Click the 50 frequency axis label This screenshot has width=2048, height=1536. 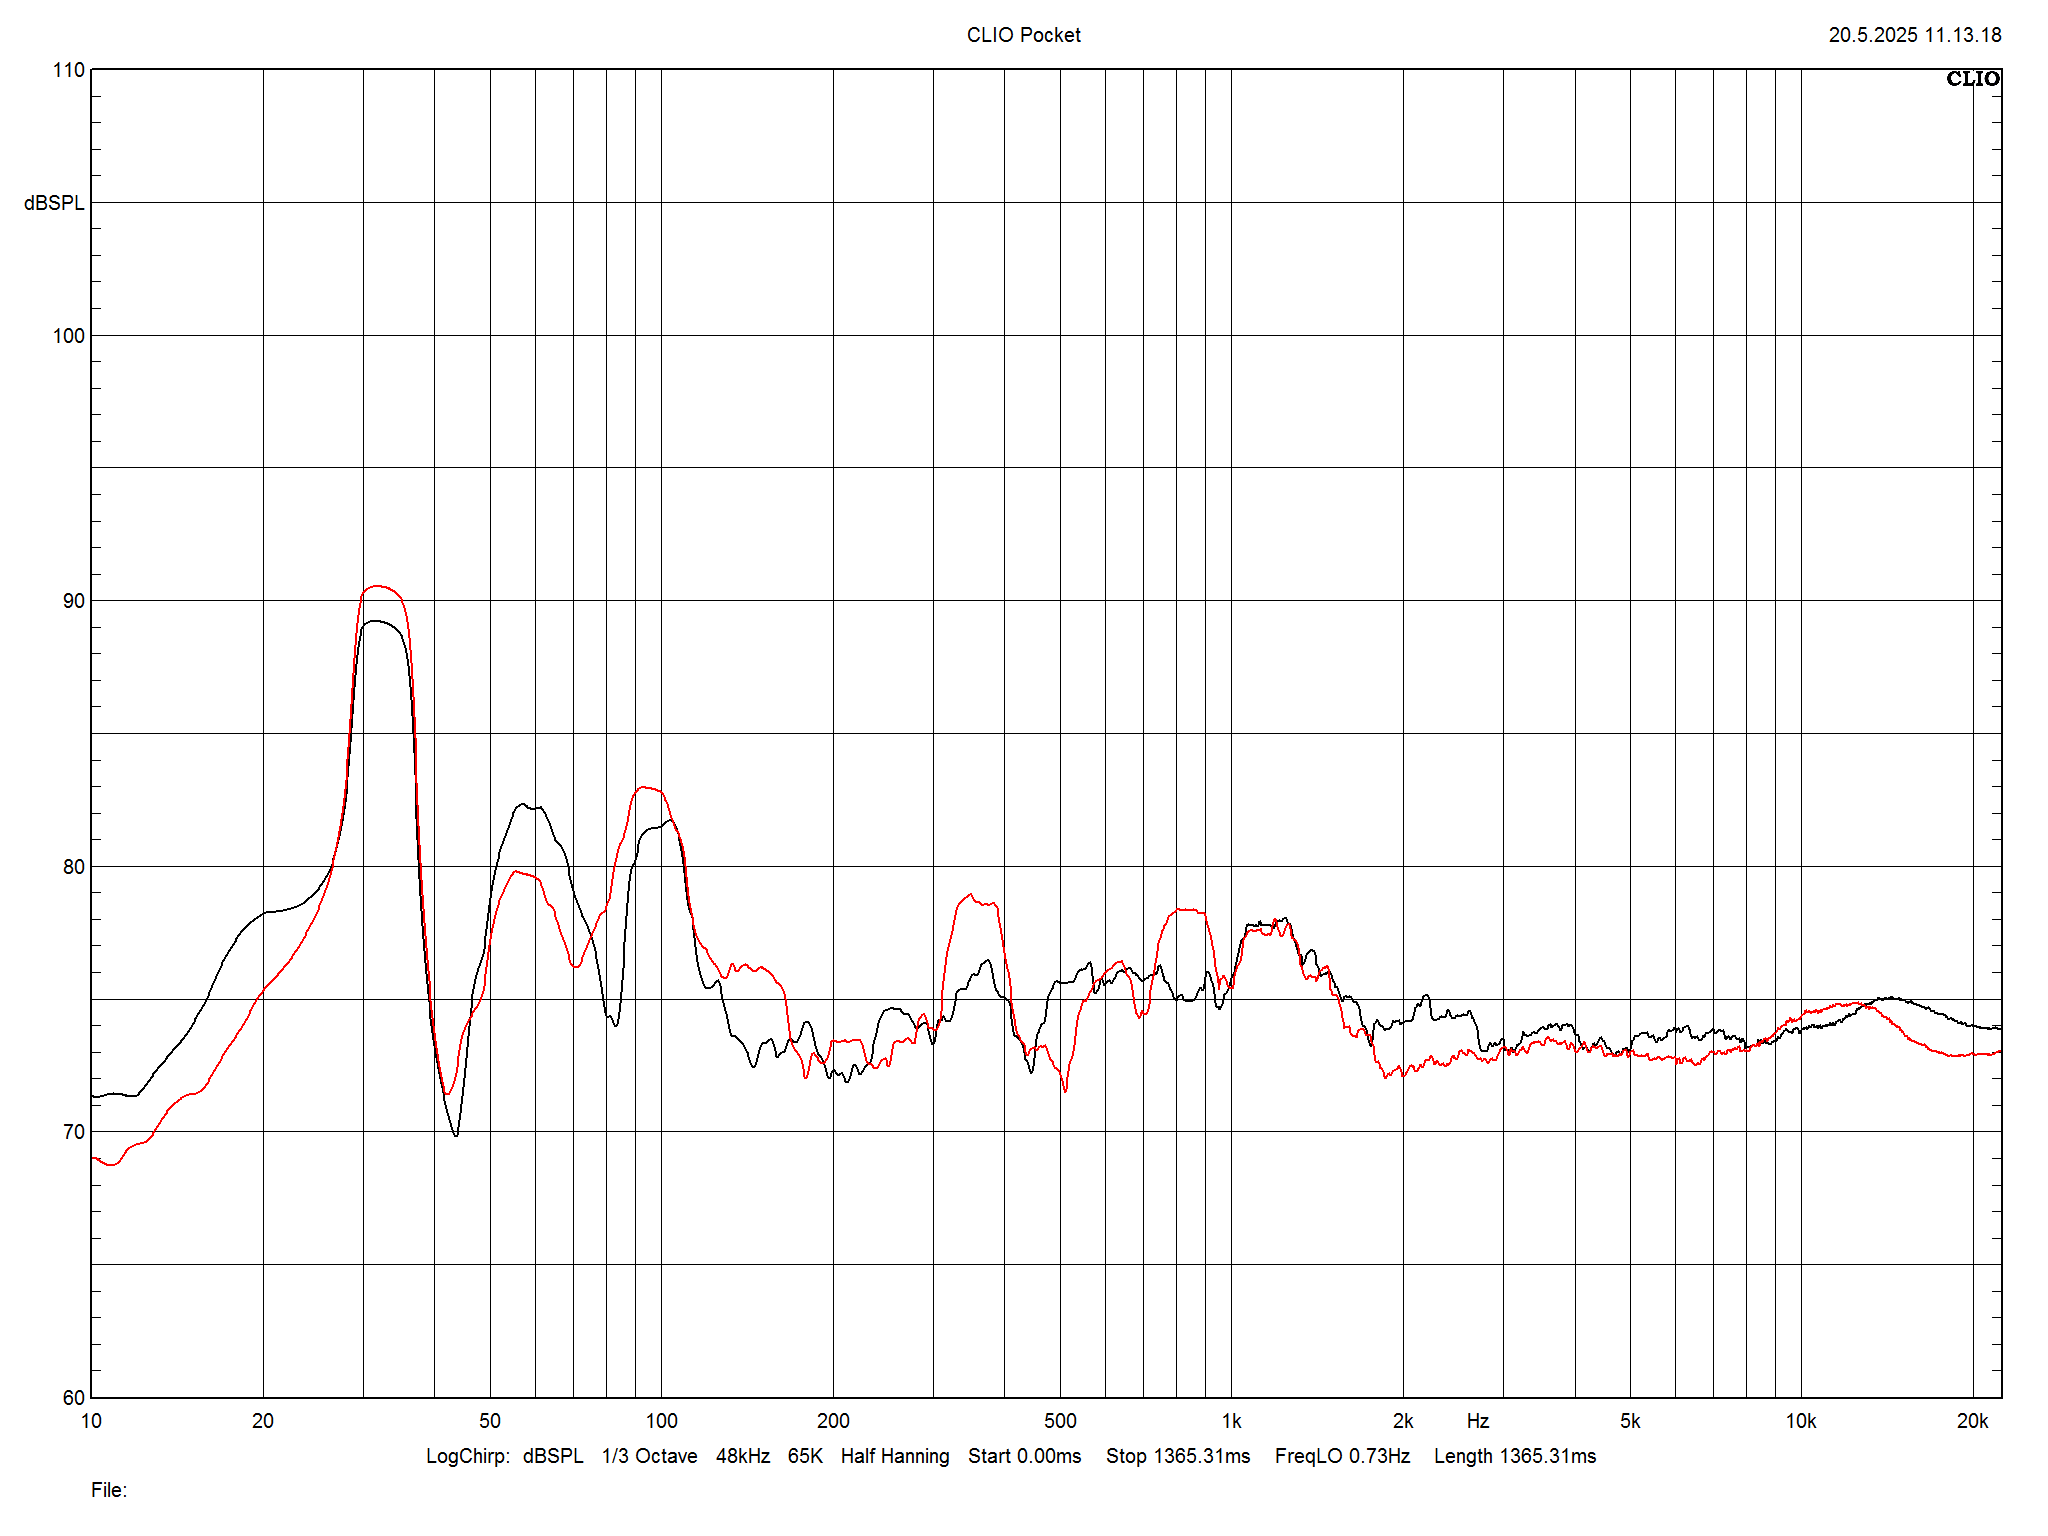(x=490, y=1421)
